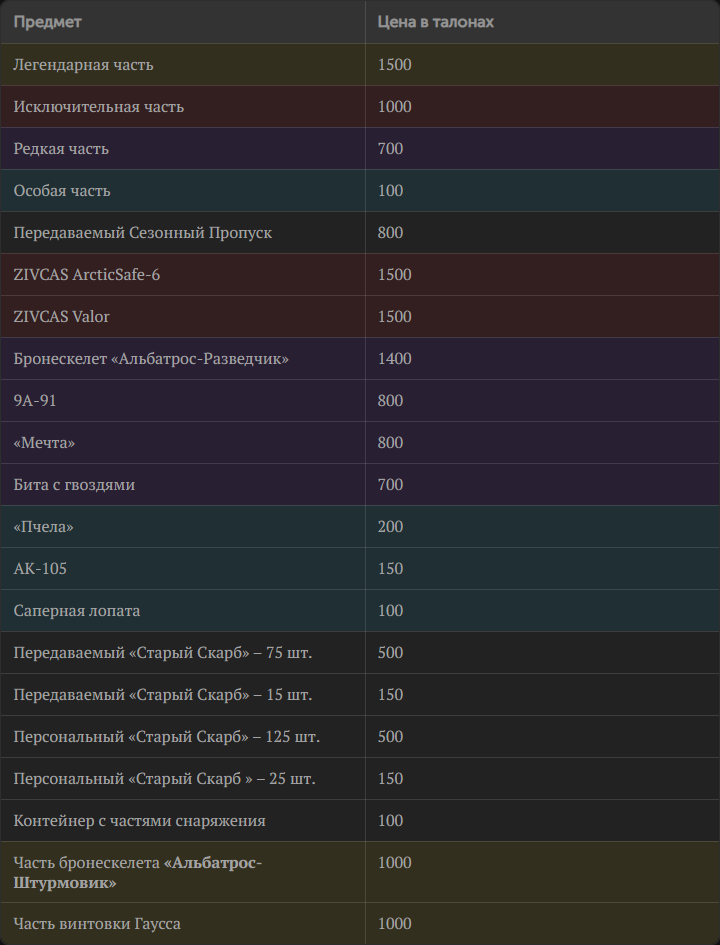Select the «Бита с гвоздями» entry

pyautogui.click(x=74, y=485)
